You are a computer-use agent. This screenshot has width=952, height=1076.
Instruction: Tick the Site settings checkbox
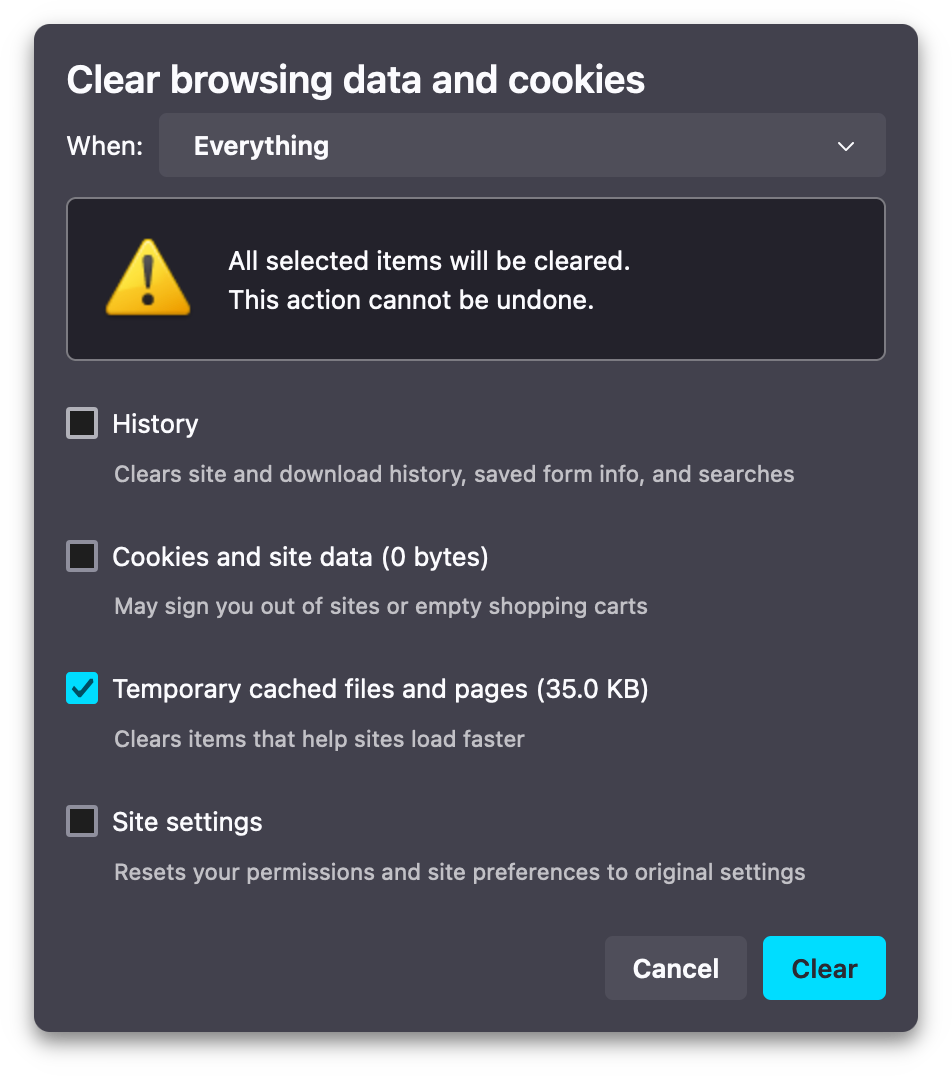click(x=82, y=822)
